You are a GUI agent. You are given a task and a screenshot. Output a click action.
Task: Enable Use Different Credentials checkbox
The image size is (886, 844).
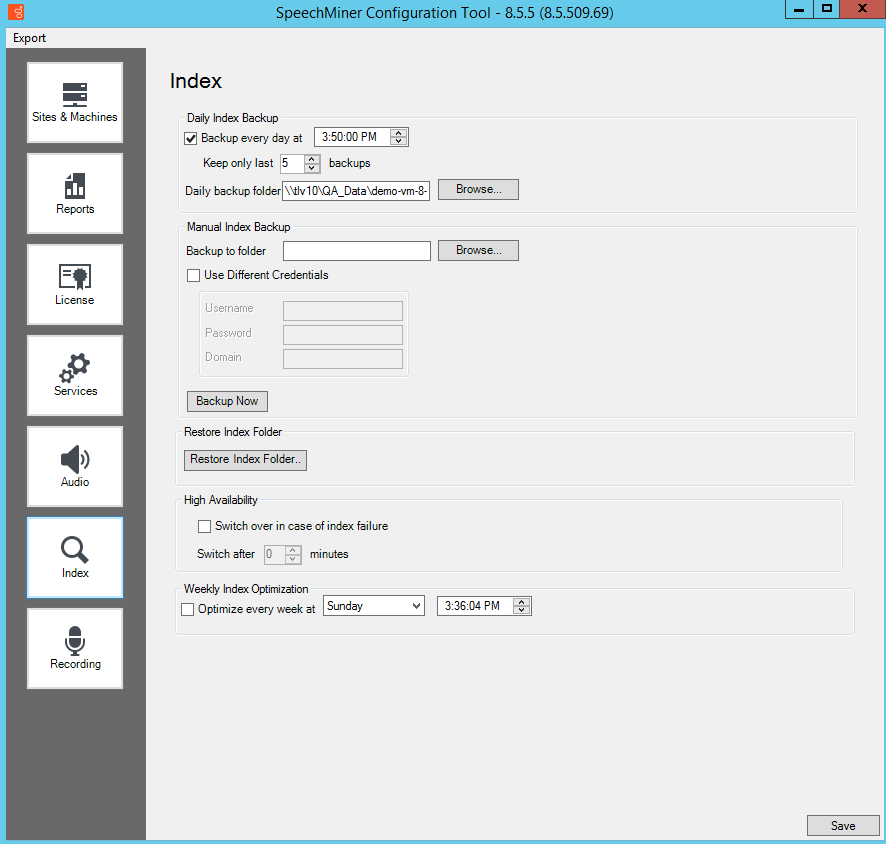coord(193,275)
